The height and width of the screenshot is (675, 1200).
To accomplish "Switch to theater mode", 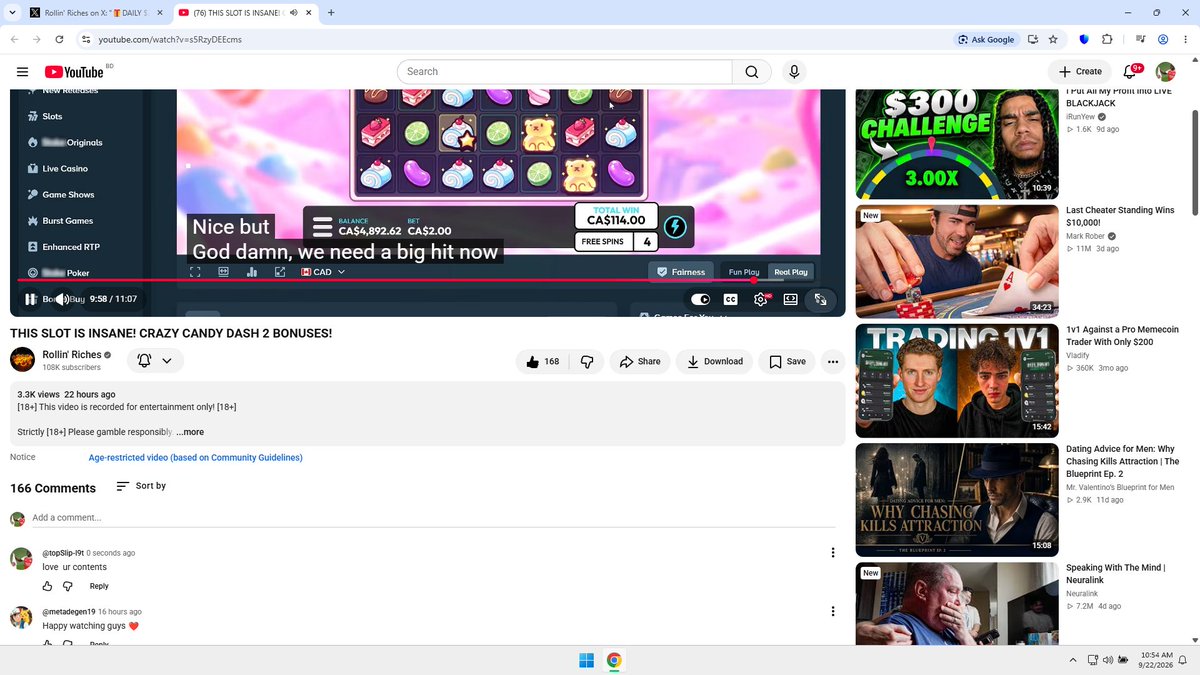I will 790,299.
